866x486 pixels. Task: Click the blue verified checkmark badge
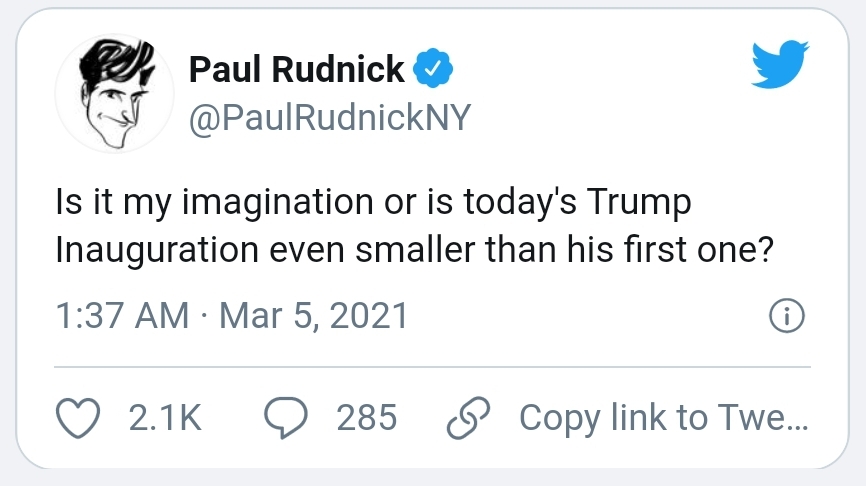tap(434, 70)
